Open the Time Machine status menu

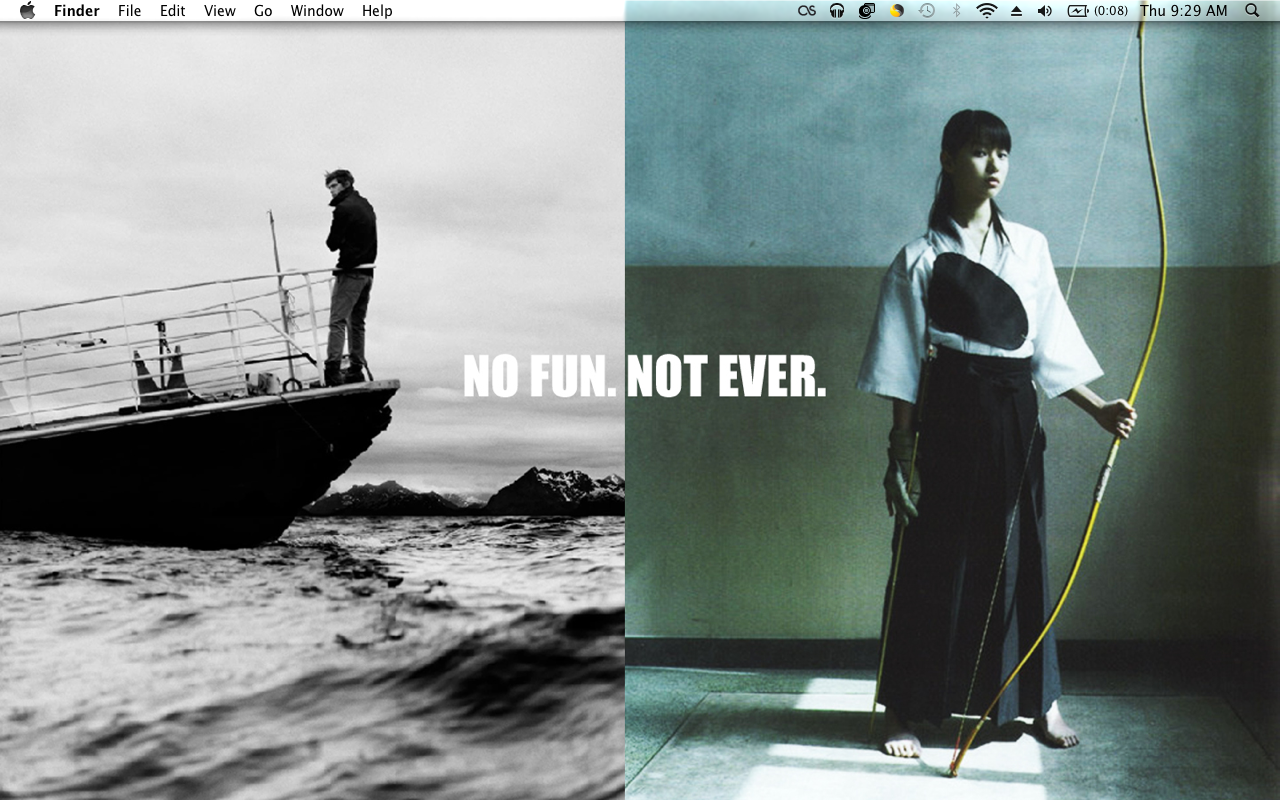[927, 11]
